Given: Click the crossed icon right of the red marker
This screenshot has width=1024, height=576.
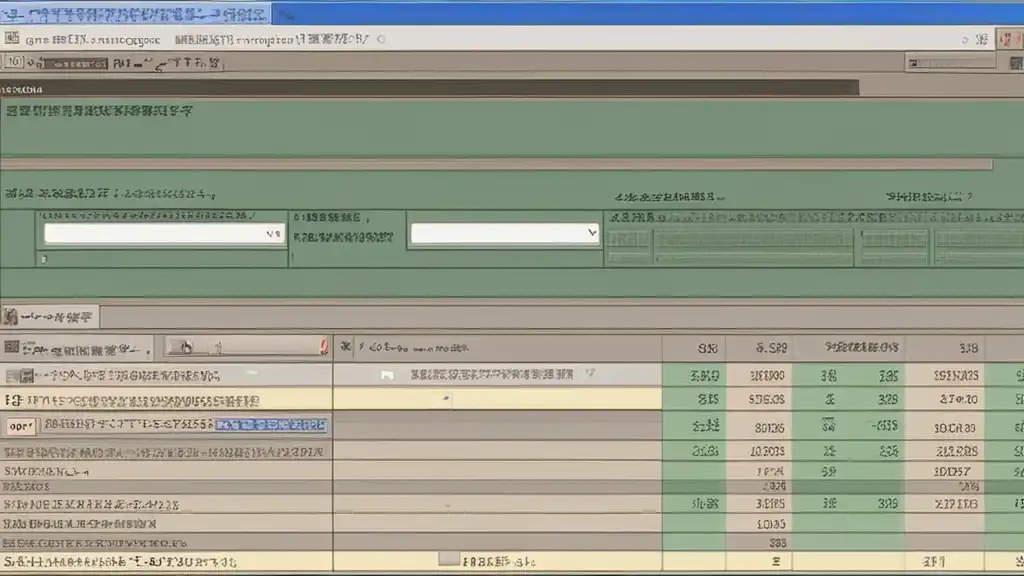Looking at the screenshot, I should (346, 348).
